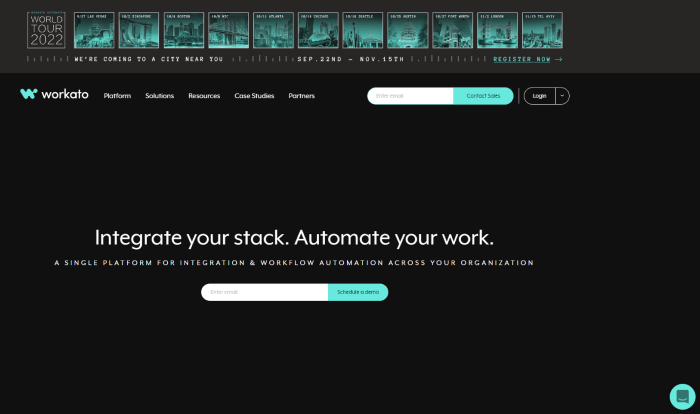Image resolution: width=700 pixels, height=414 pixels.
Task: Open the NYC tour thumbnail
Action: coord(229,30)
